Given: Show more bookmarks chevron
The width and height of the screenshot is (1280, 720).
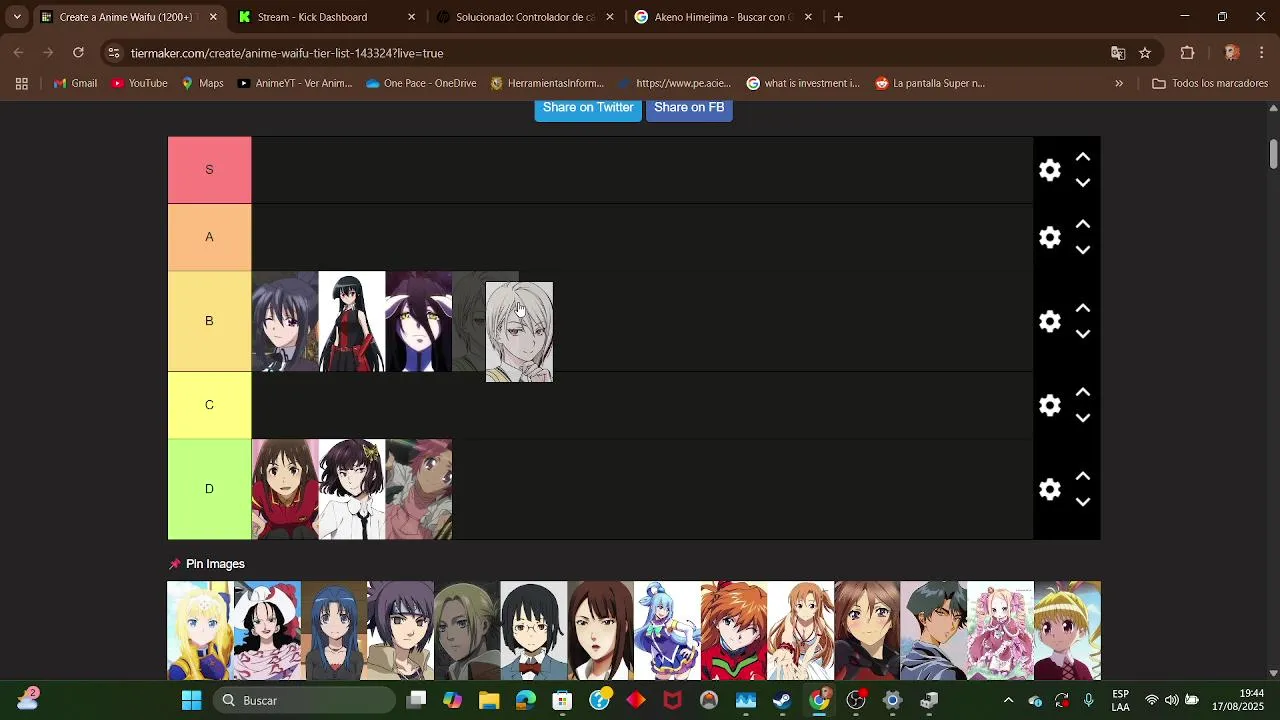Looking at the screenshot, I should [1119, 83].
